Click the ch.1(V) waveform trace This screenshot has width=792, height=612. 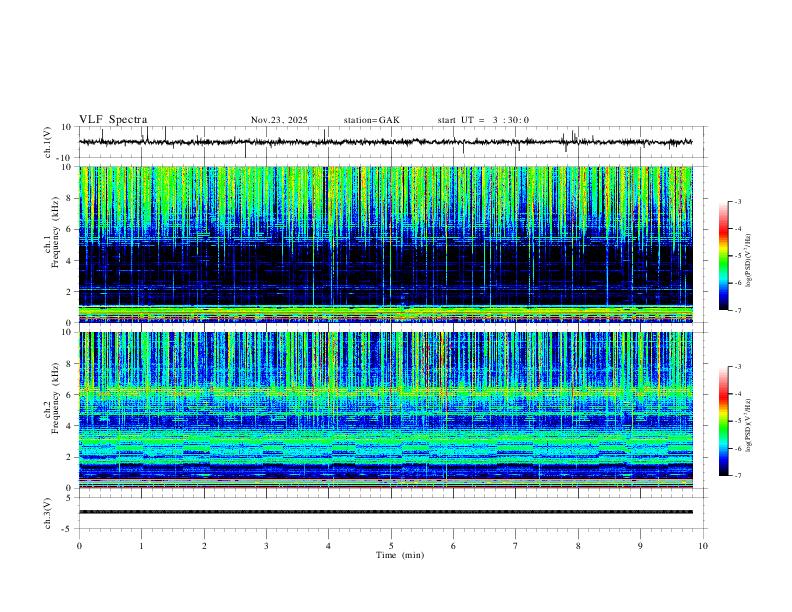coord(386,142)
